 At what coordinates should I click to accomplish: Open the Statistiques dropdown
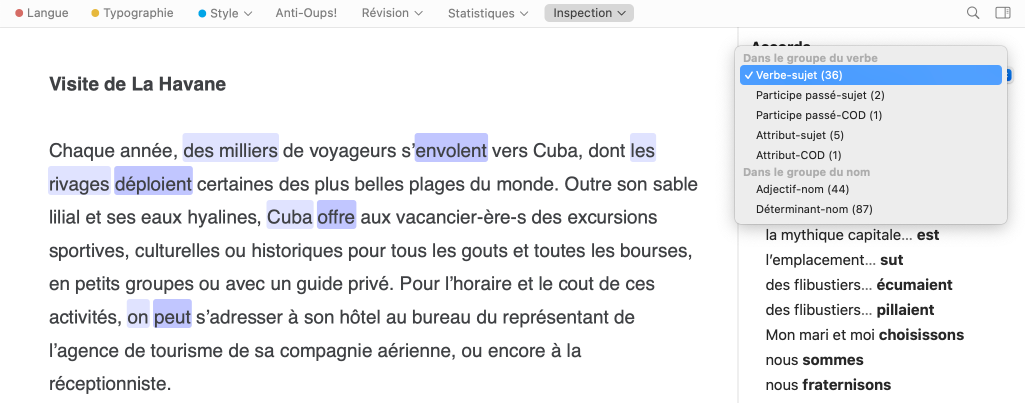coord(488,13)
